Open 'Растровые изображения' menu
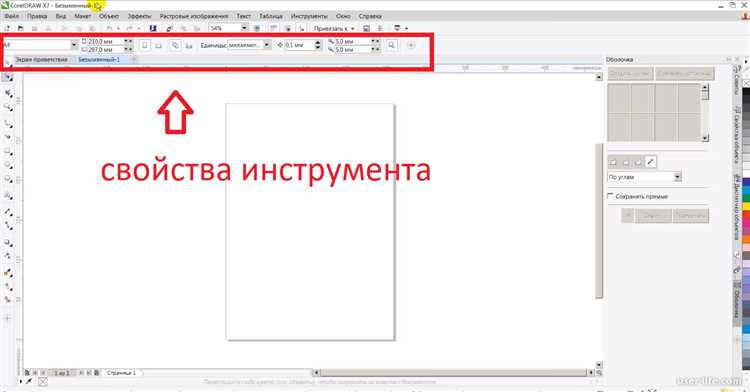This screenshot has height=392, width=750. click(194, 16)
